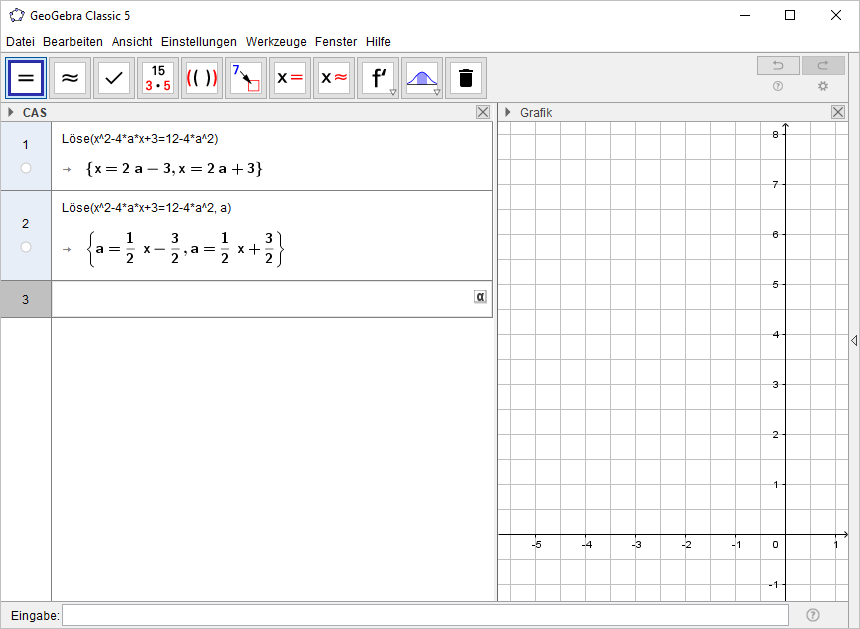Image resolution: width=860 pixels, height=629 pixels.
Task: Select the Delete trash tool
Action: pos(465,77)
